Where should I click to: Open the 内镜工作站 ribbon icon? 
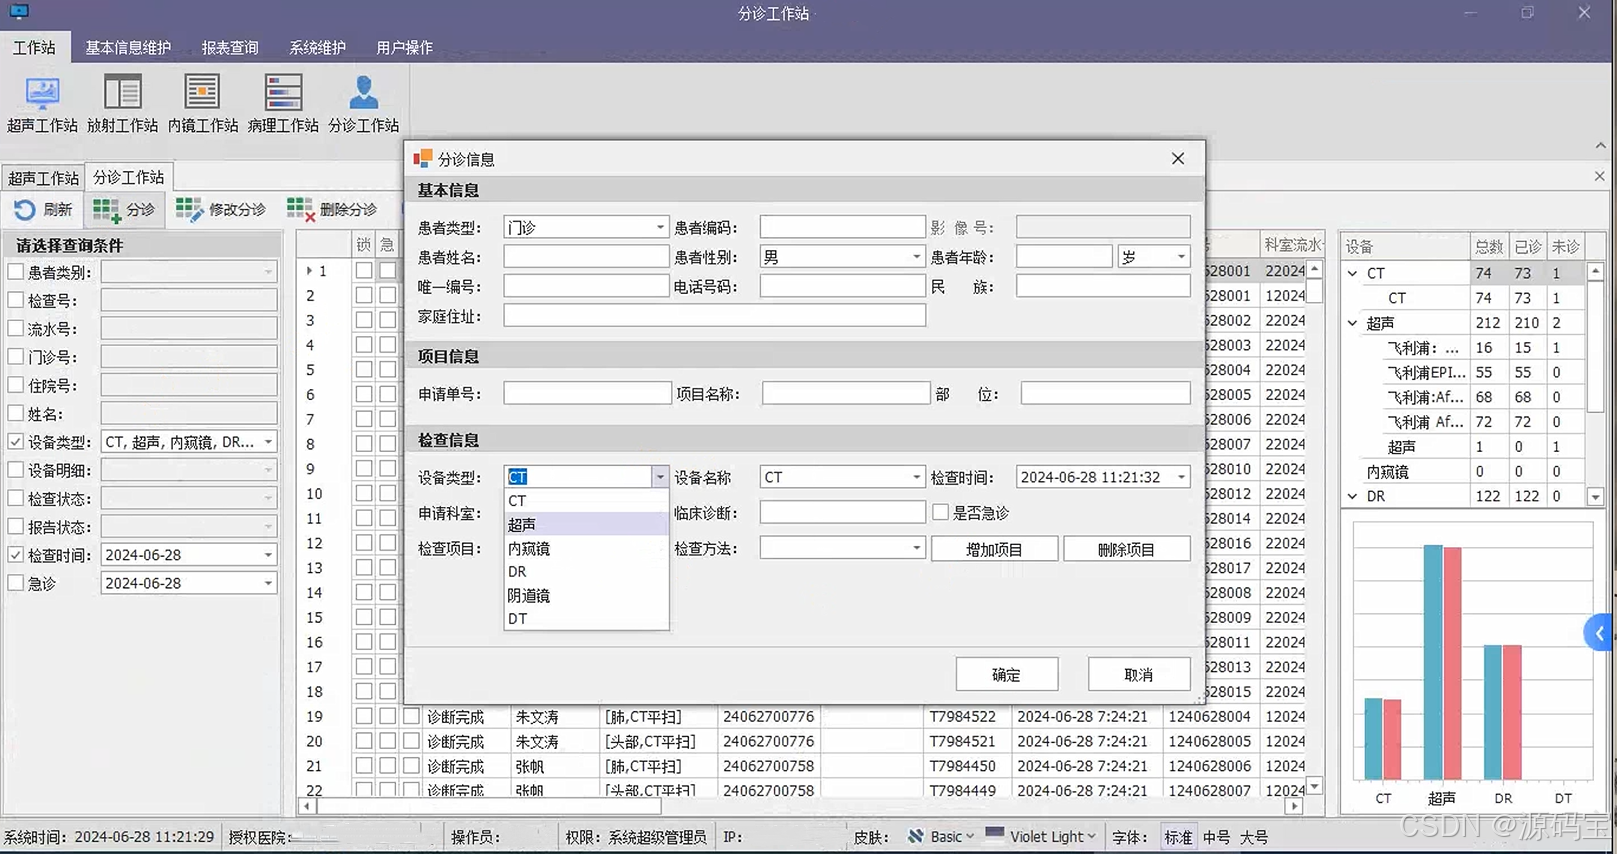pyautogui.click(x=202, y=94)
